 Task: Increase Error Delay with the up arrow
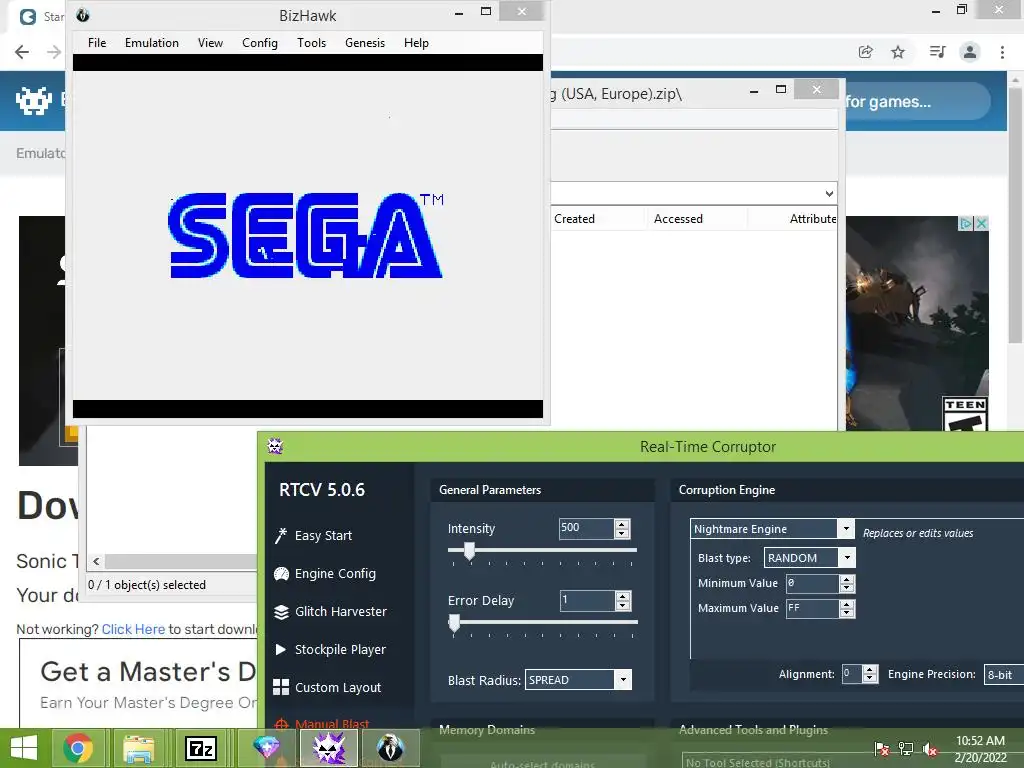pyautogui.click(x=623, y=596)
